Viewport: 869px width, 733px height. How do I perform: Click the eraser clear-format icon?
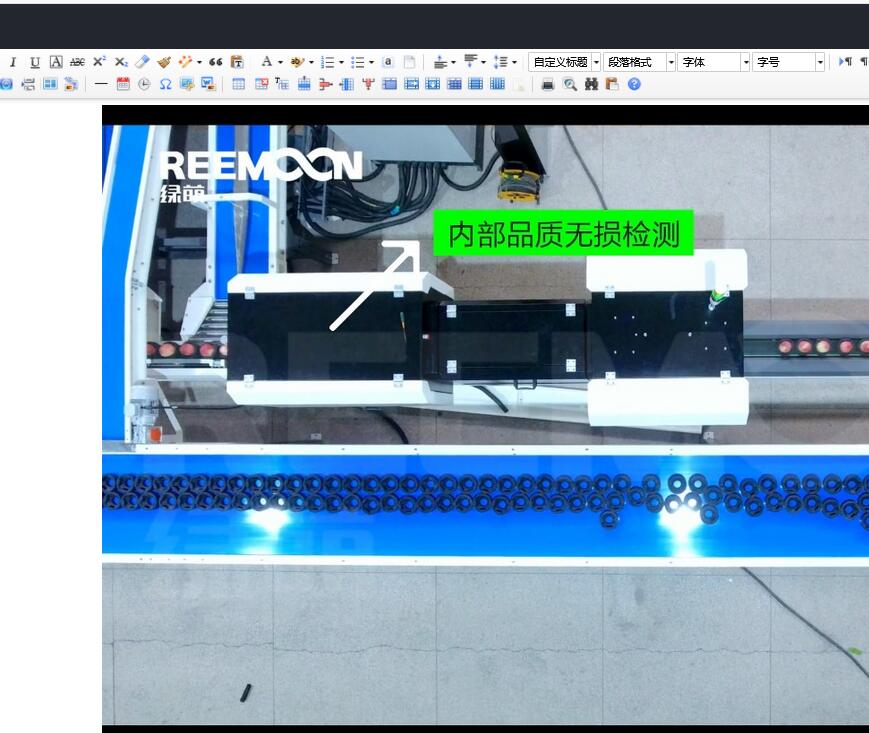(142, 62)
